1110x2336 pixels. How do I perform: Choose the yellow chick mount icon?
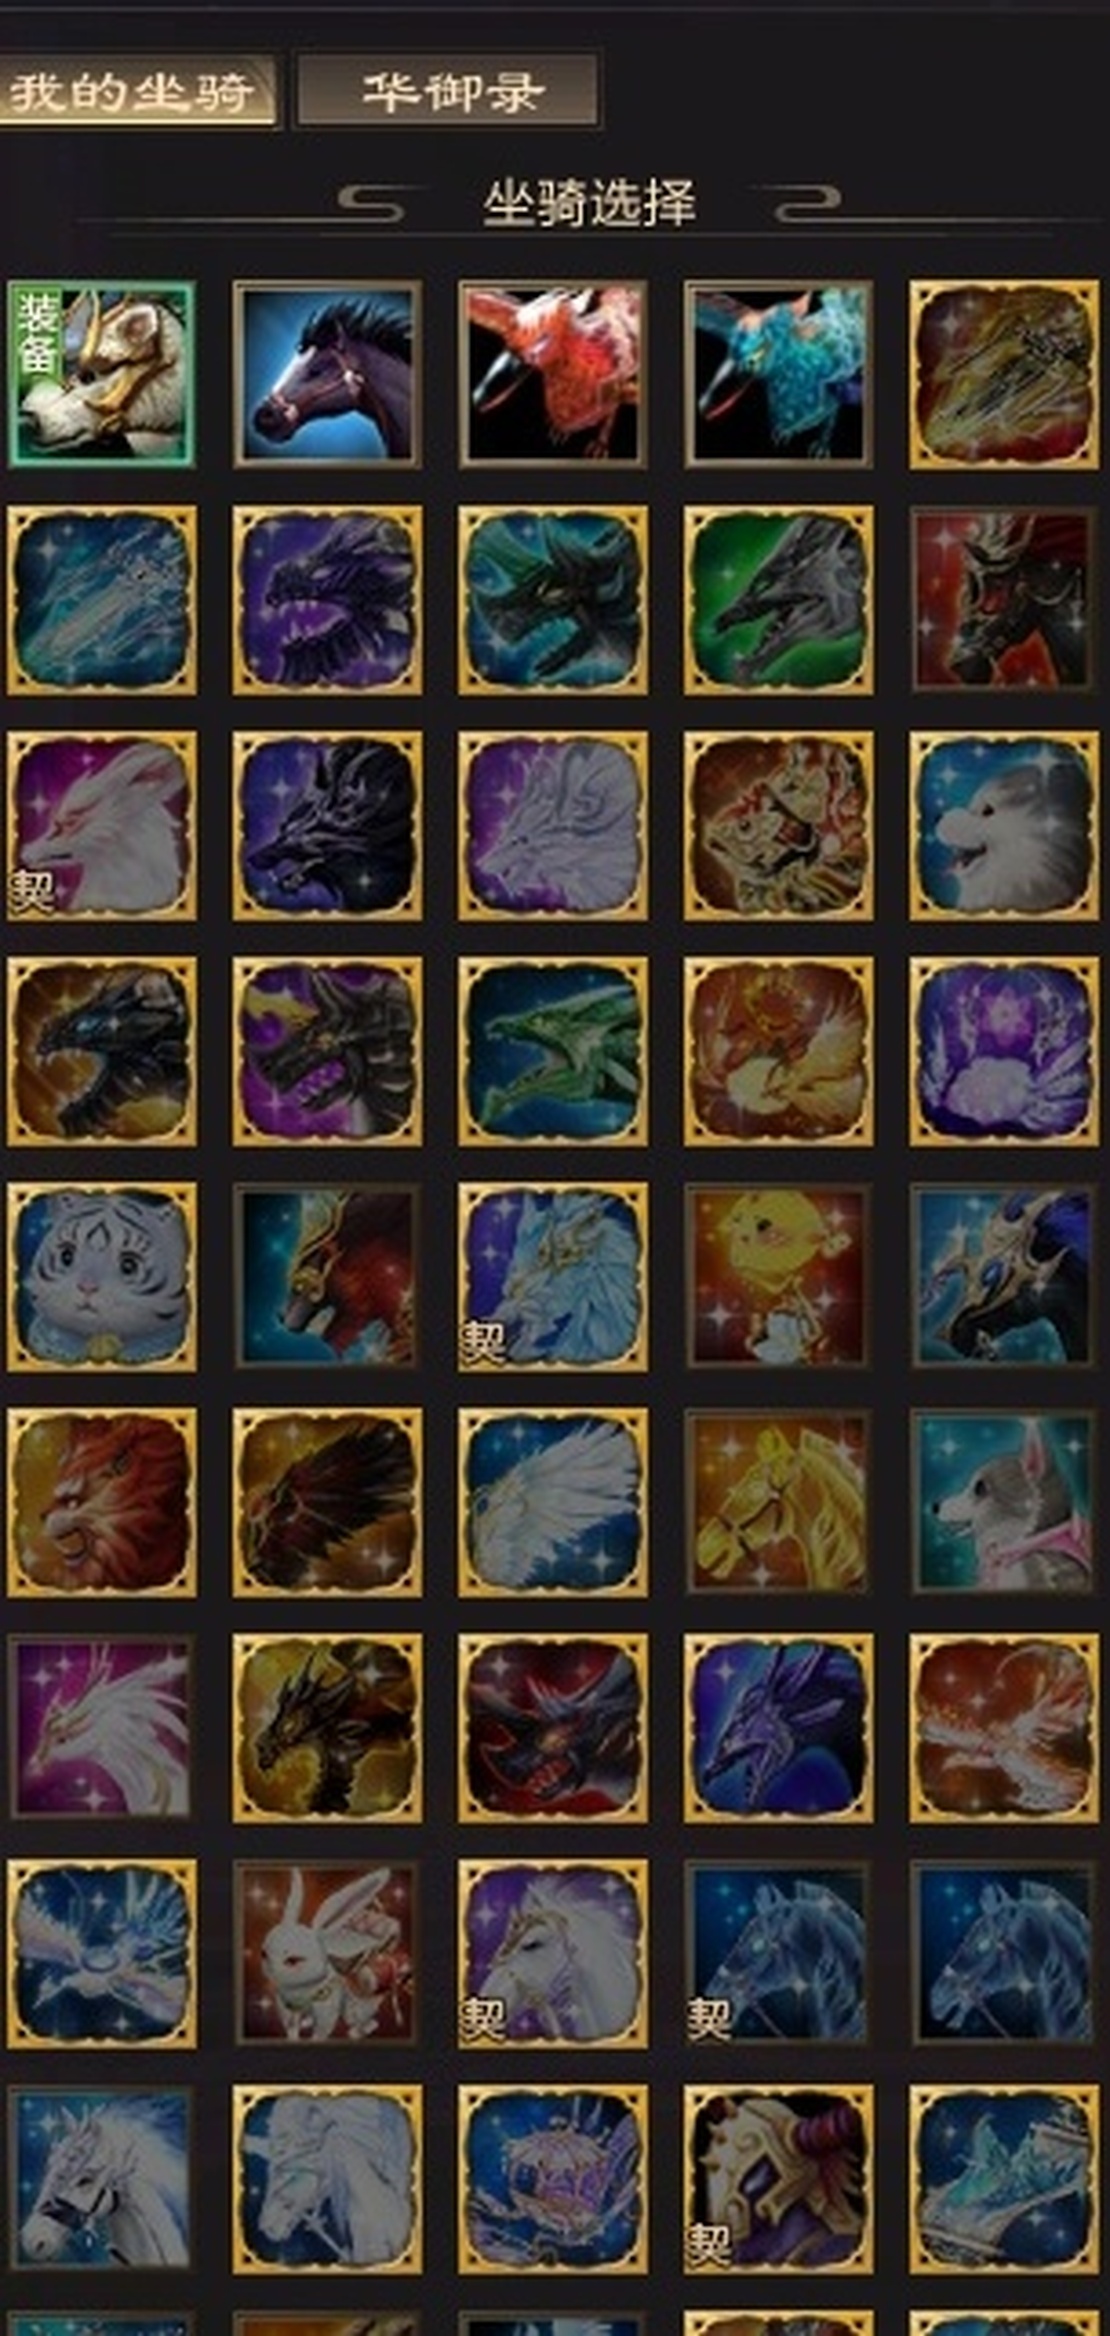[778, 1276]
